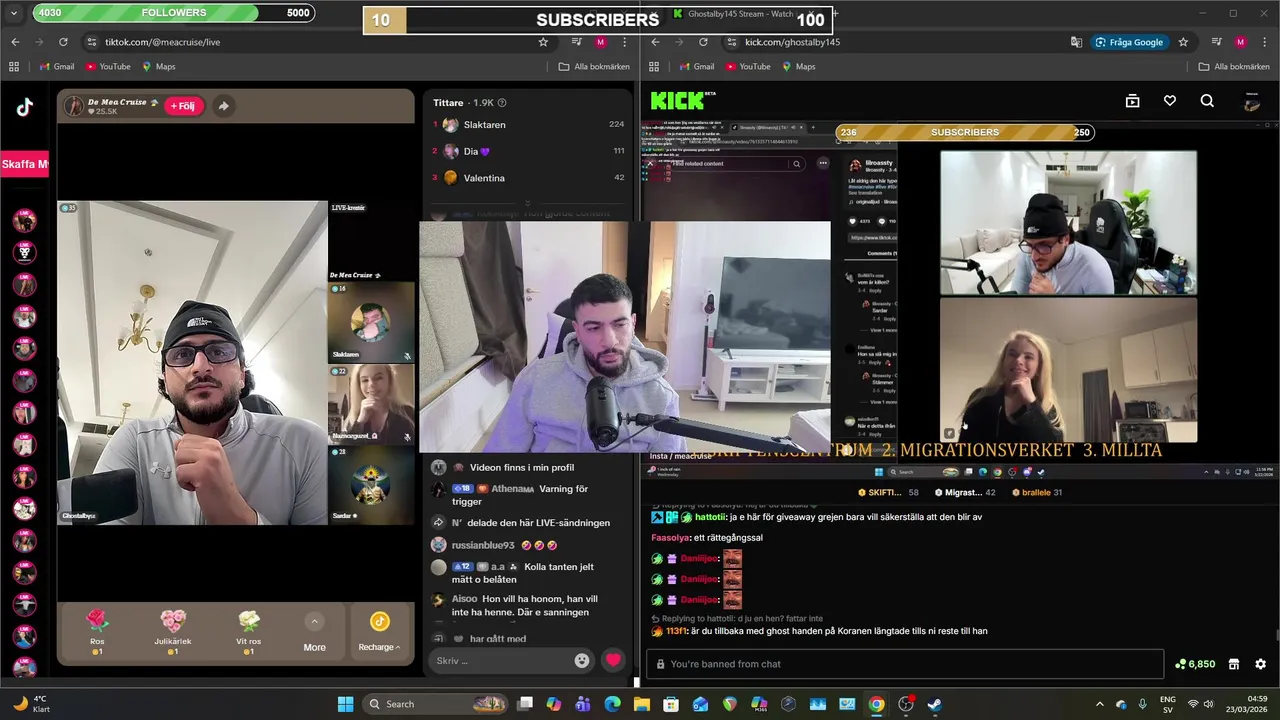1280x720 pixels.
Task: View site information for kick.com
Action: (731, 42)
